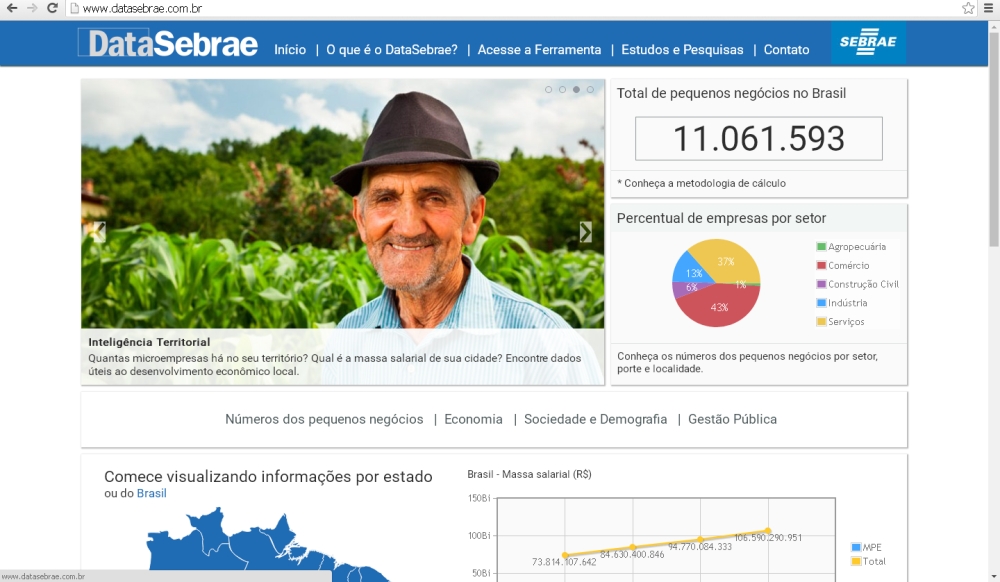Open 'Conheça a metodologia de cálculo' link
Image resolution: width=1000 pixels, height=582 pixels.
click(702, 184)
